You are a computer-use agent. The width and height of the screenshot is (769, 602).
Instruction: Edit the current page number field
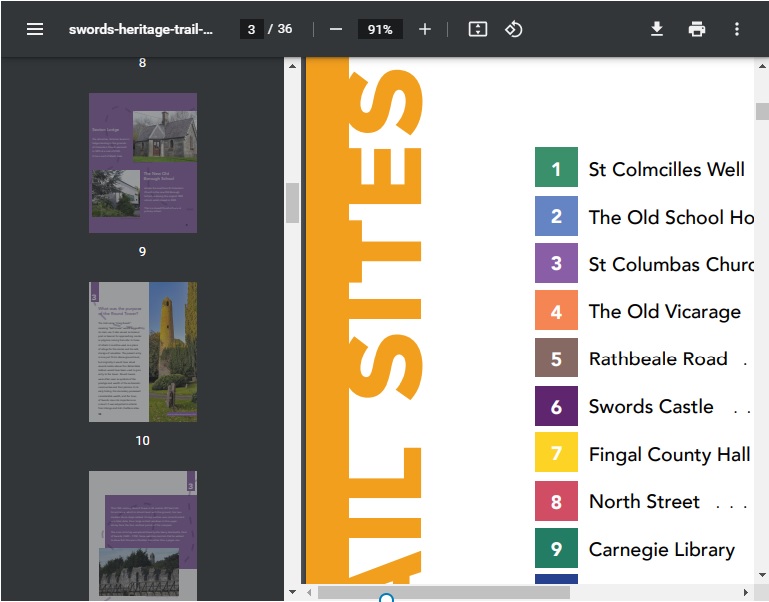251,29
